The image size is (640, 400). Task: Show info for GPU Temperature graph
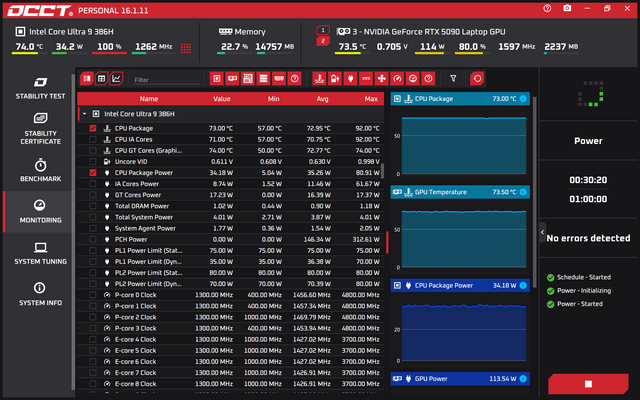tap(523, 192)
